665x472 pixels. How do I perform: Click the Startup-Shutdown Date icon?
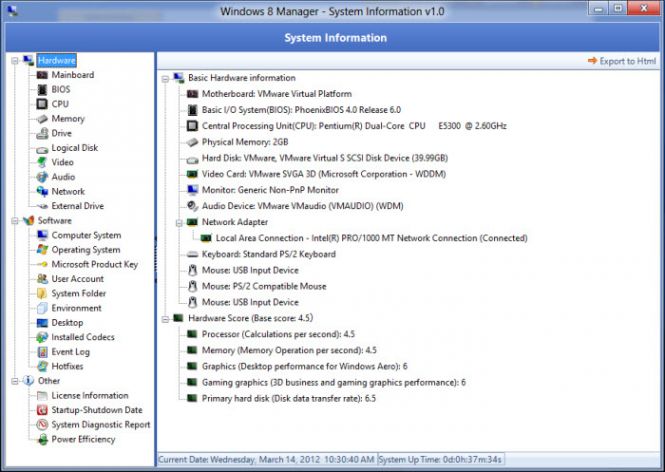pyautogui.click(x=42, y=410)
